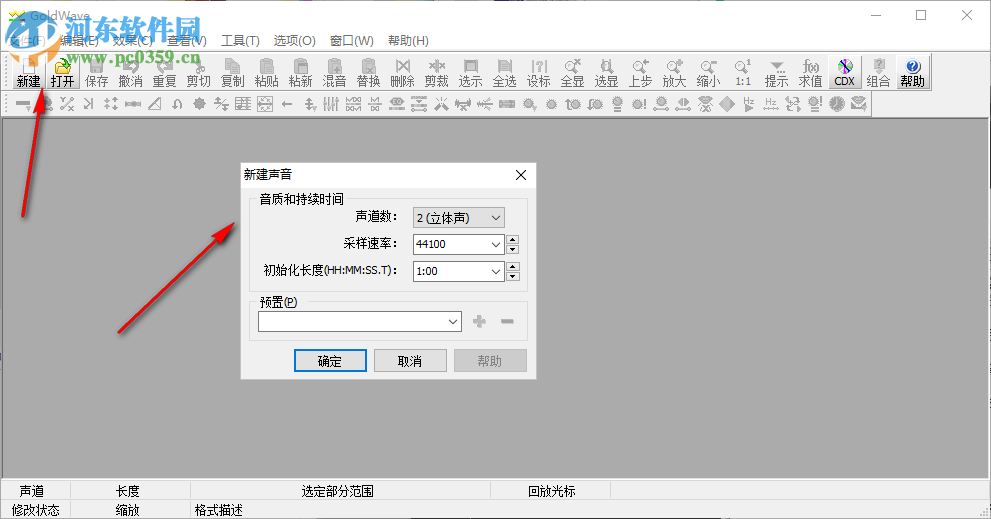Close the 新建声音 dialog
991x519 pixels.
(x=521, y=175)
